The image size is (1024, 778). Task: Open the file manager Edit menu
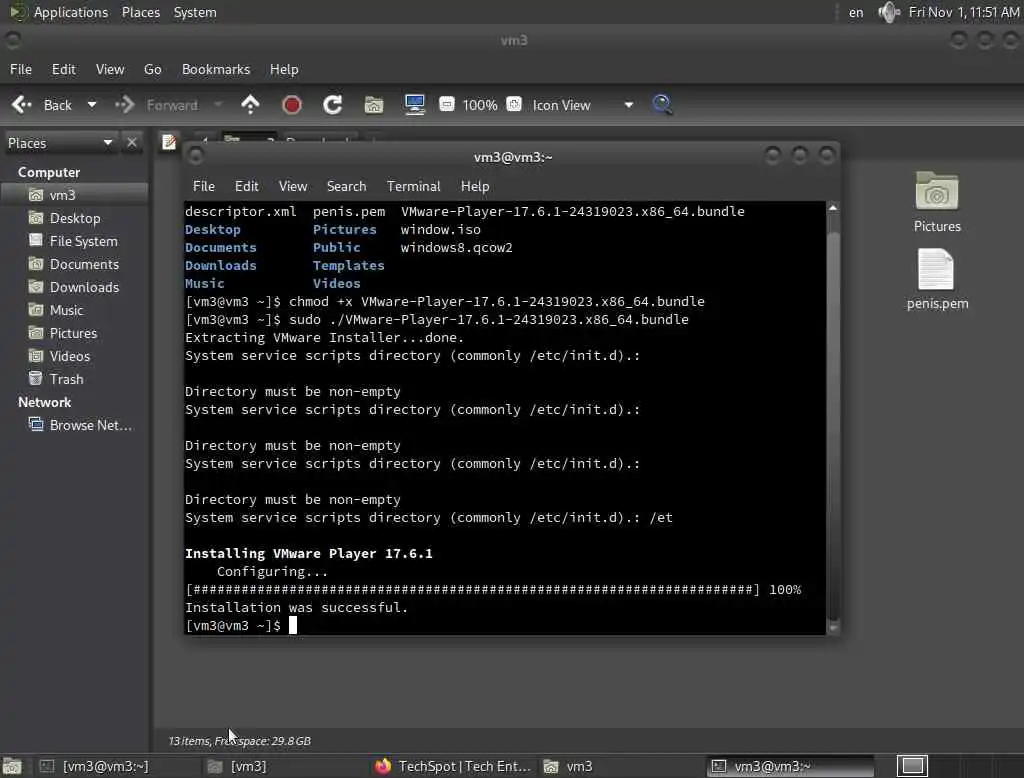(x=63, y=69)
